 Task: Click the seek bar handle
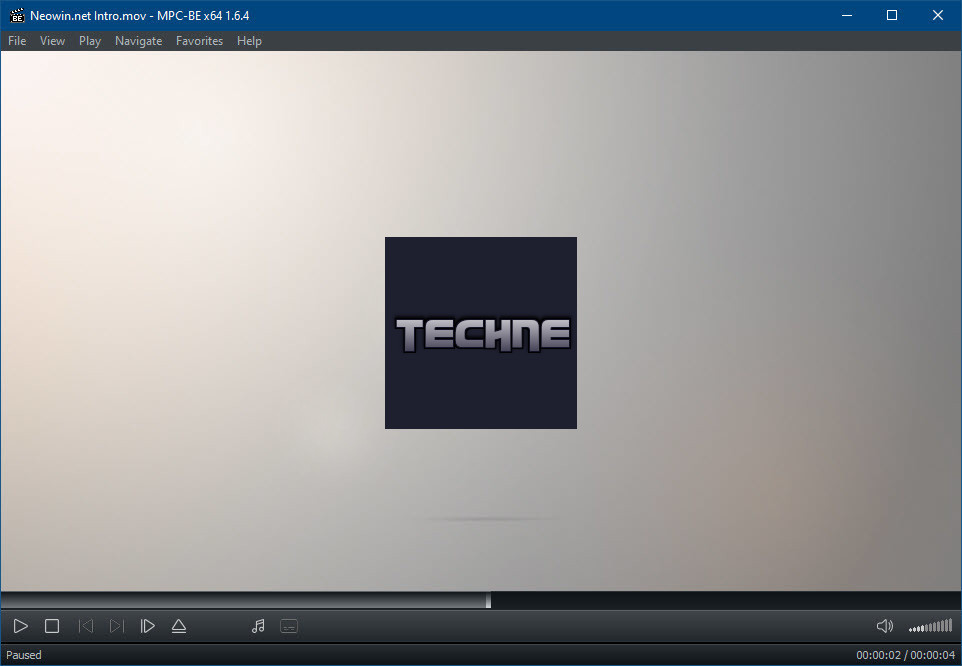point(488,600)
